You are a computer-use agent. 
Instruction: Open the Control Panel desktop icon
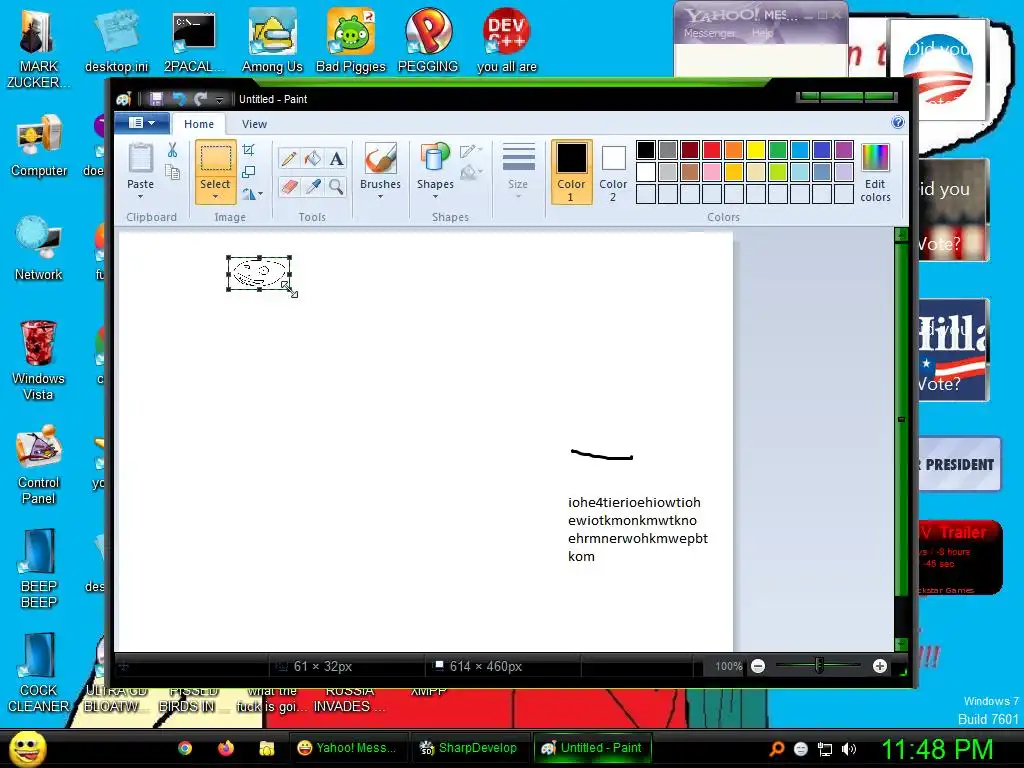(x=39, y=464)
